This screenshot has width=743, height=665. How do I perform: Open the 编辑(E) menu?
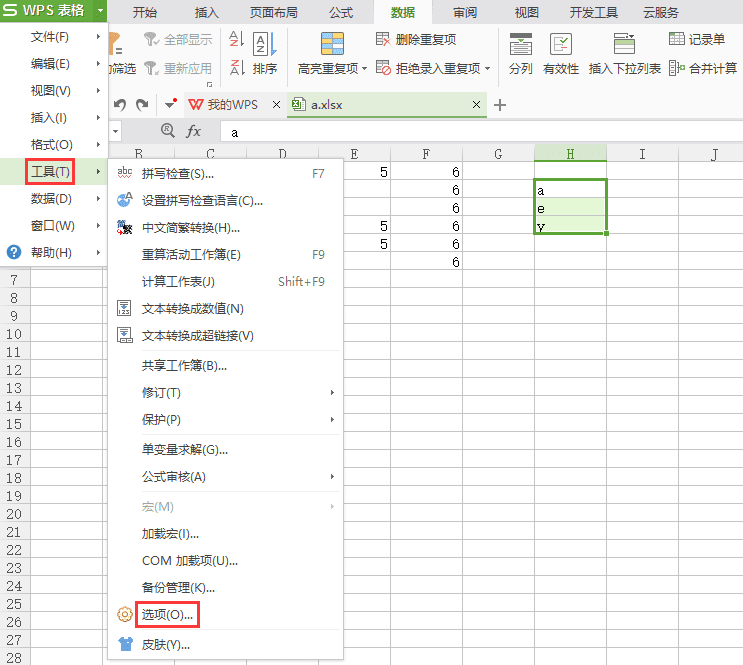click(54, 64)
